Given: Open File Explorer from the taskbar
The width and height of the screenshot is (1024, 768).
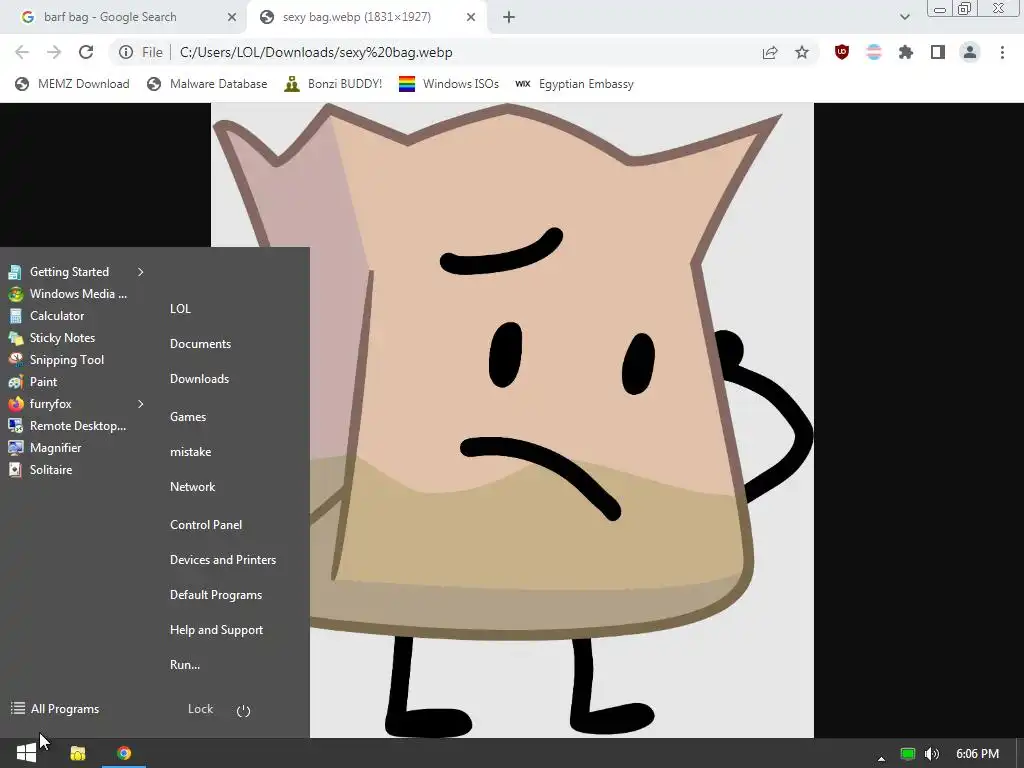Looking at the screenshot, I should (78, 753).
